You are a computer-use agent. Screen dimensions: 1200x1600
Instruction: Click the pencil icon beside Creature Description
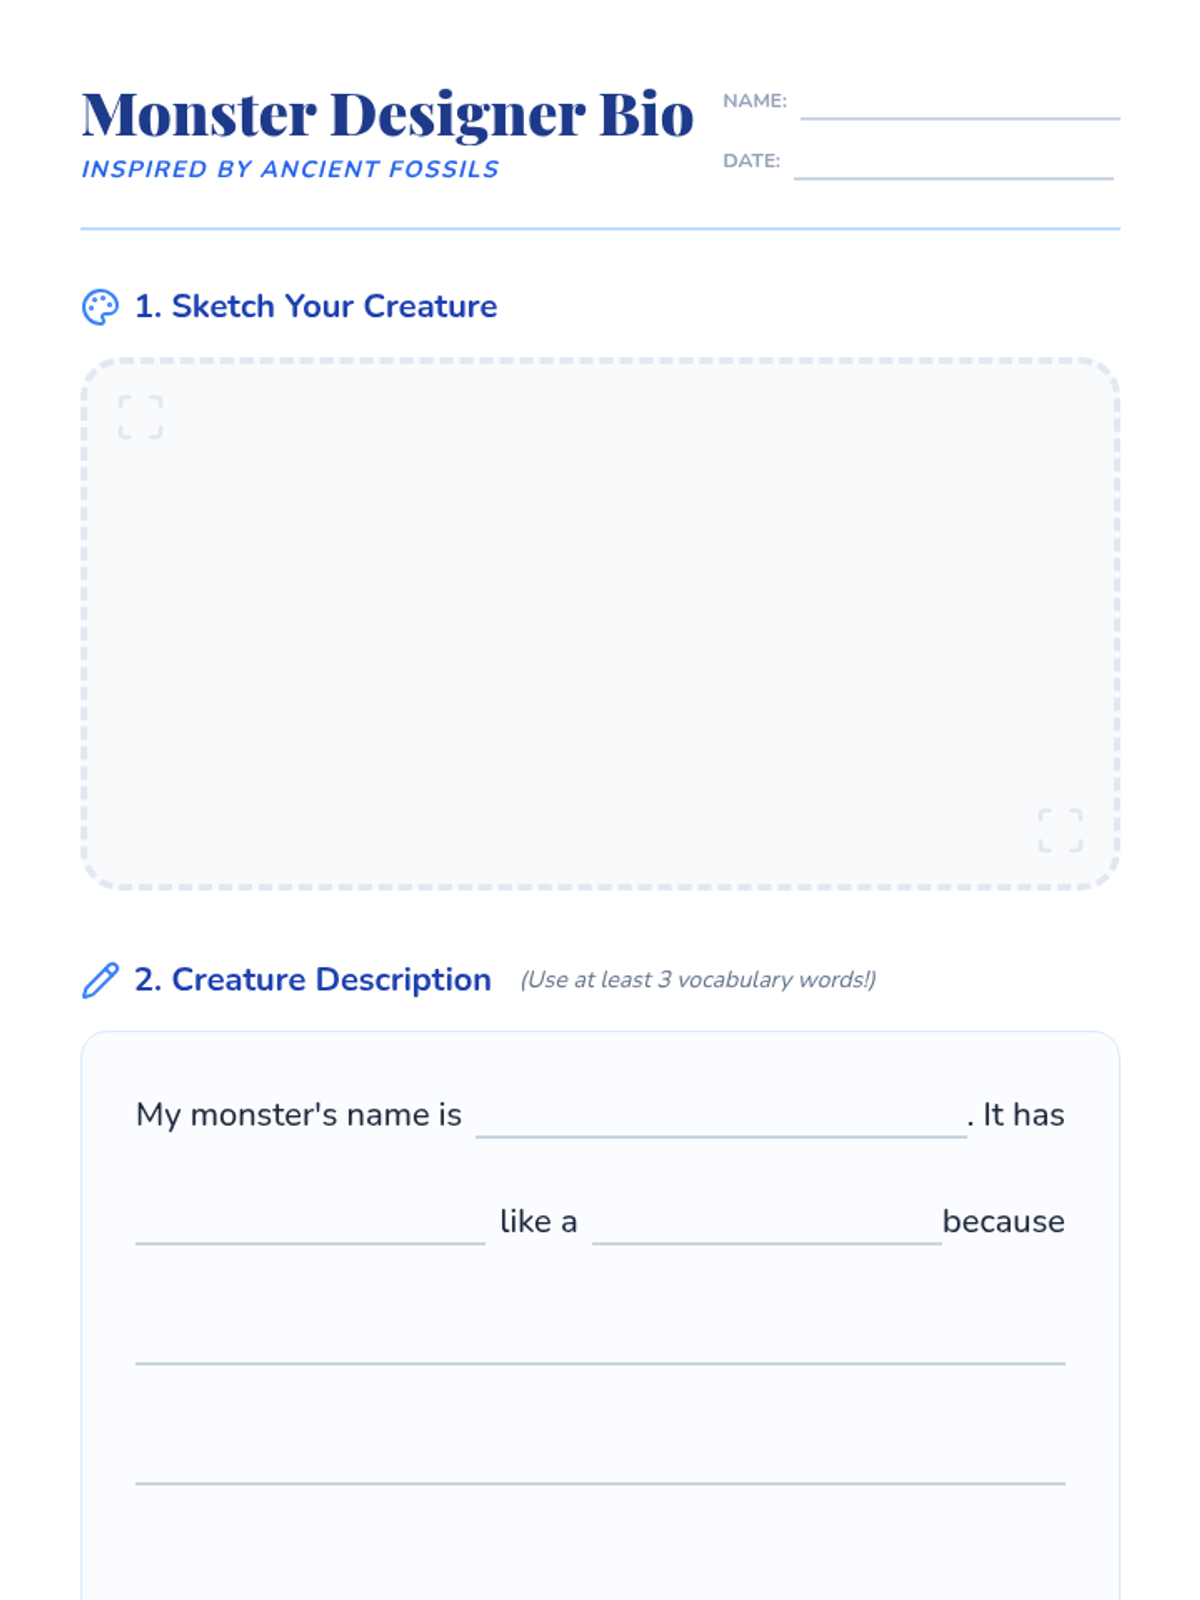100,980
